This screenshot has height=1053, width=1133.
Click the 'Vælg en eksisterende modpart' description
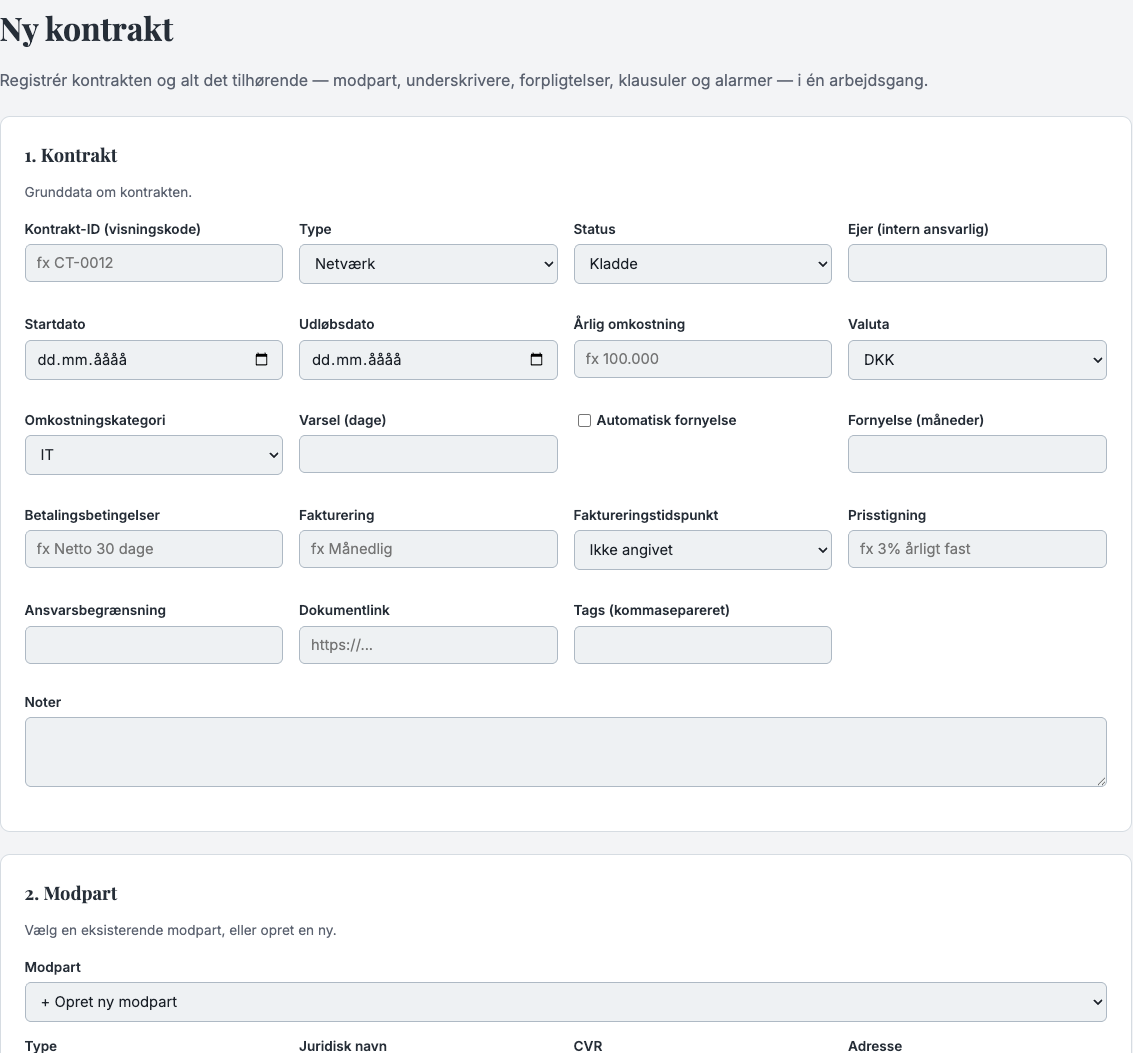[181, 930]
